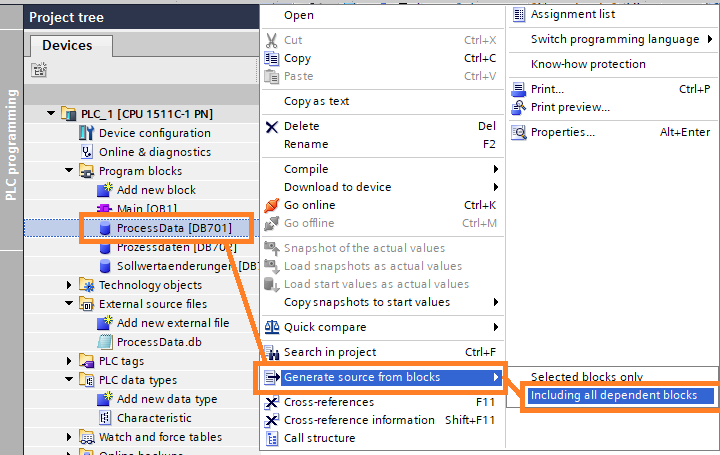Click the Online & diagnostics icon

pyautogui.click(x=87, y=152)
